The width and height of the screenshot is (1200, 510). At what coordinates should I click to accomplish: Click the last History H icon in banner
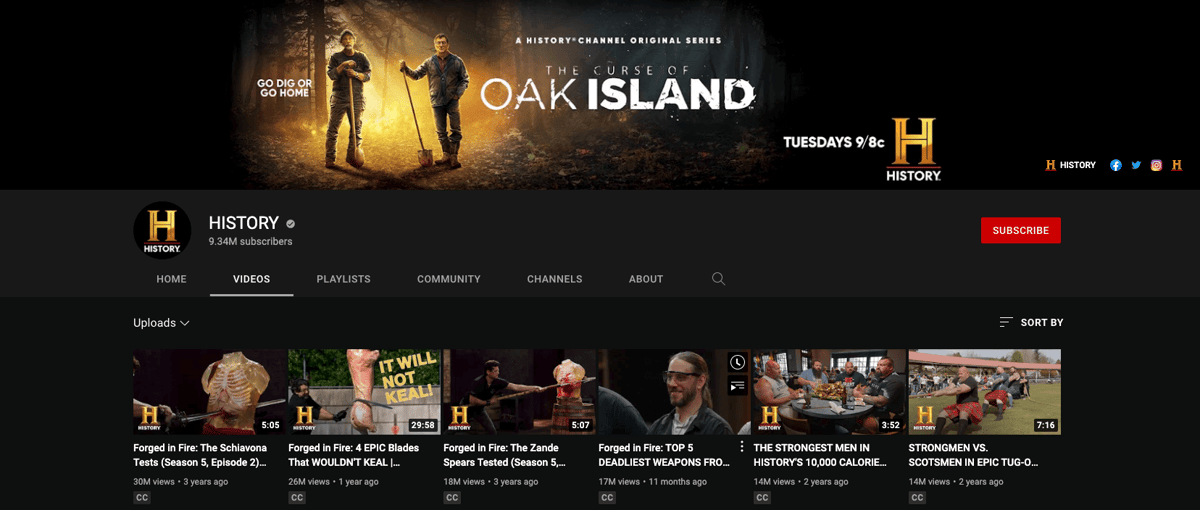click(x=1177, y=165)
